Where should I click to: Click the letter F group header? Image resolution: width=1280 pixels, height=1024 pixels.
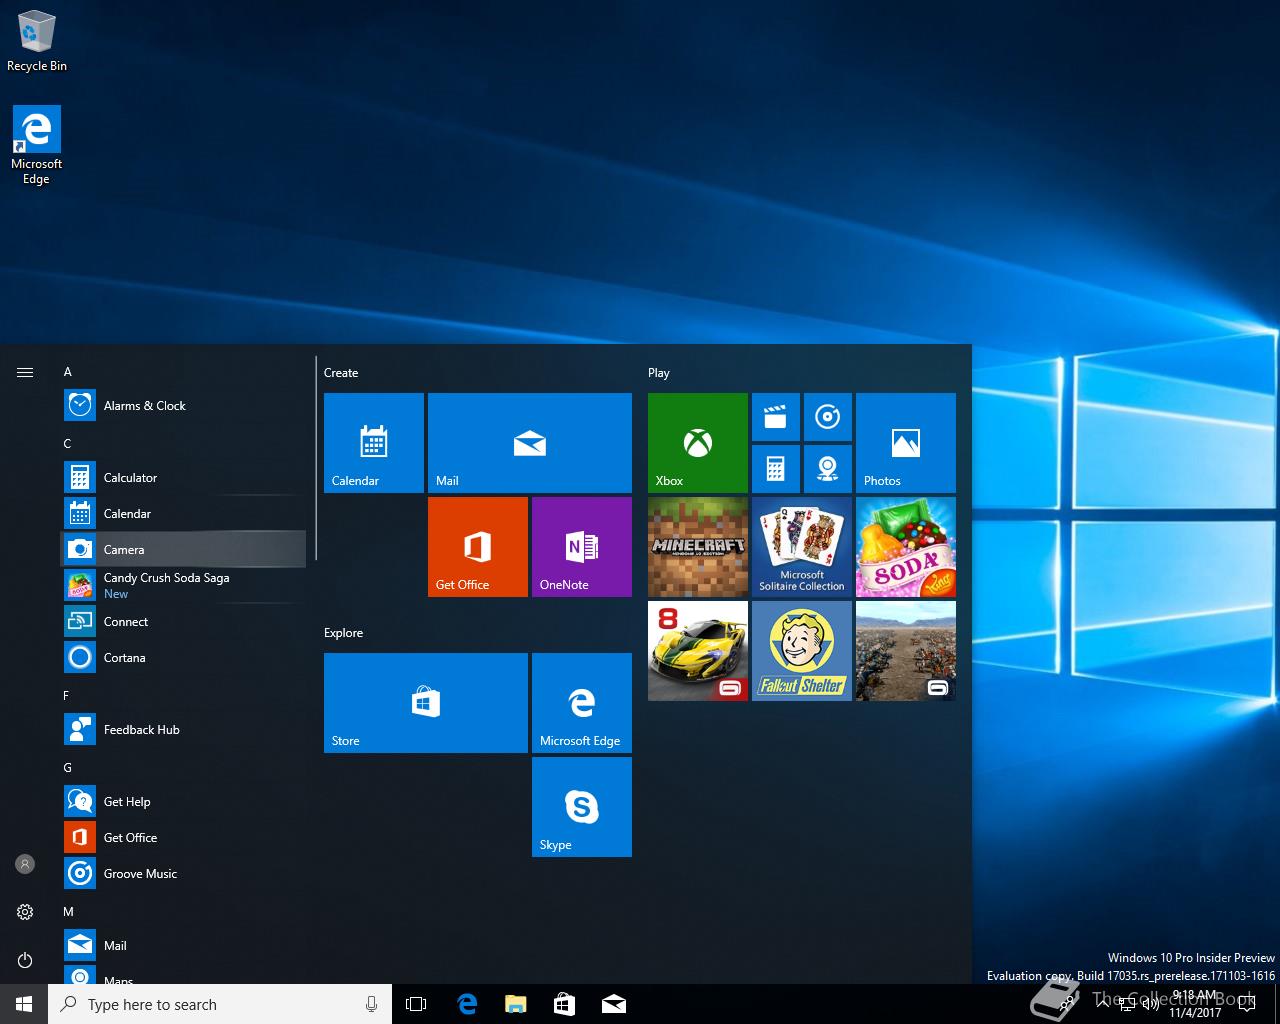(67, 695)
